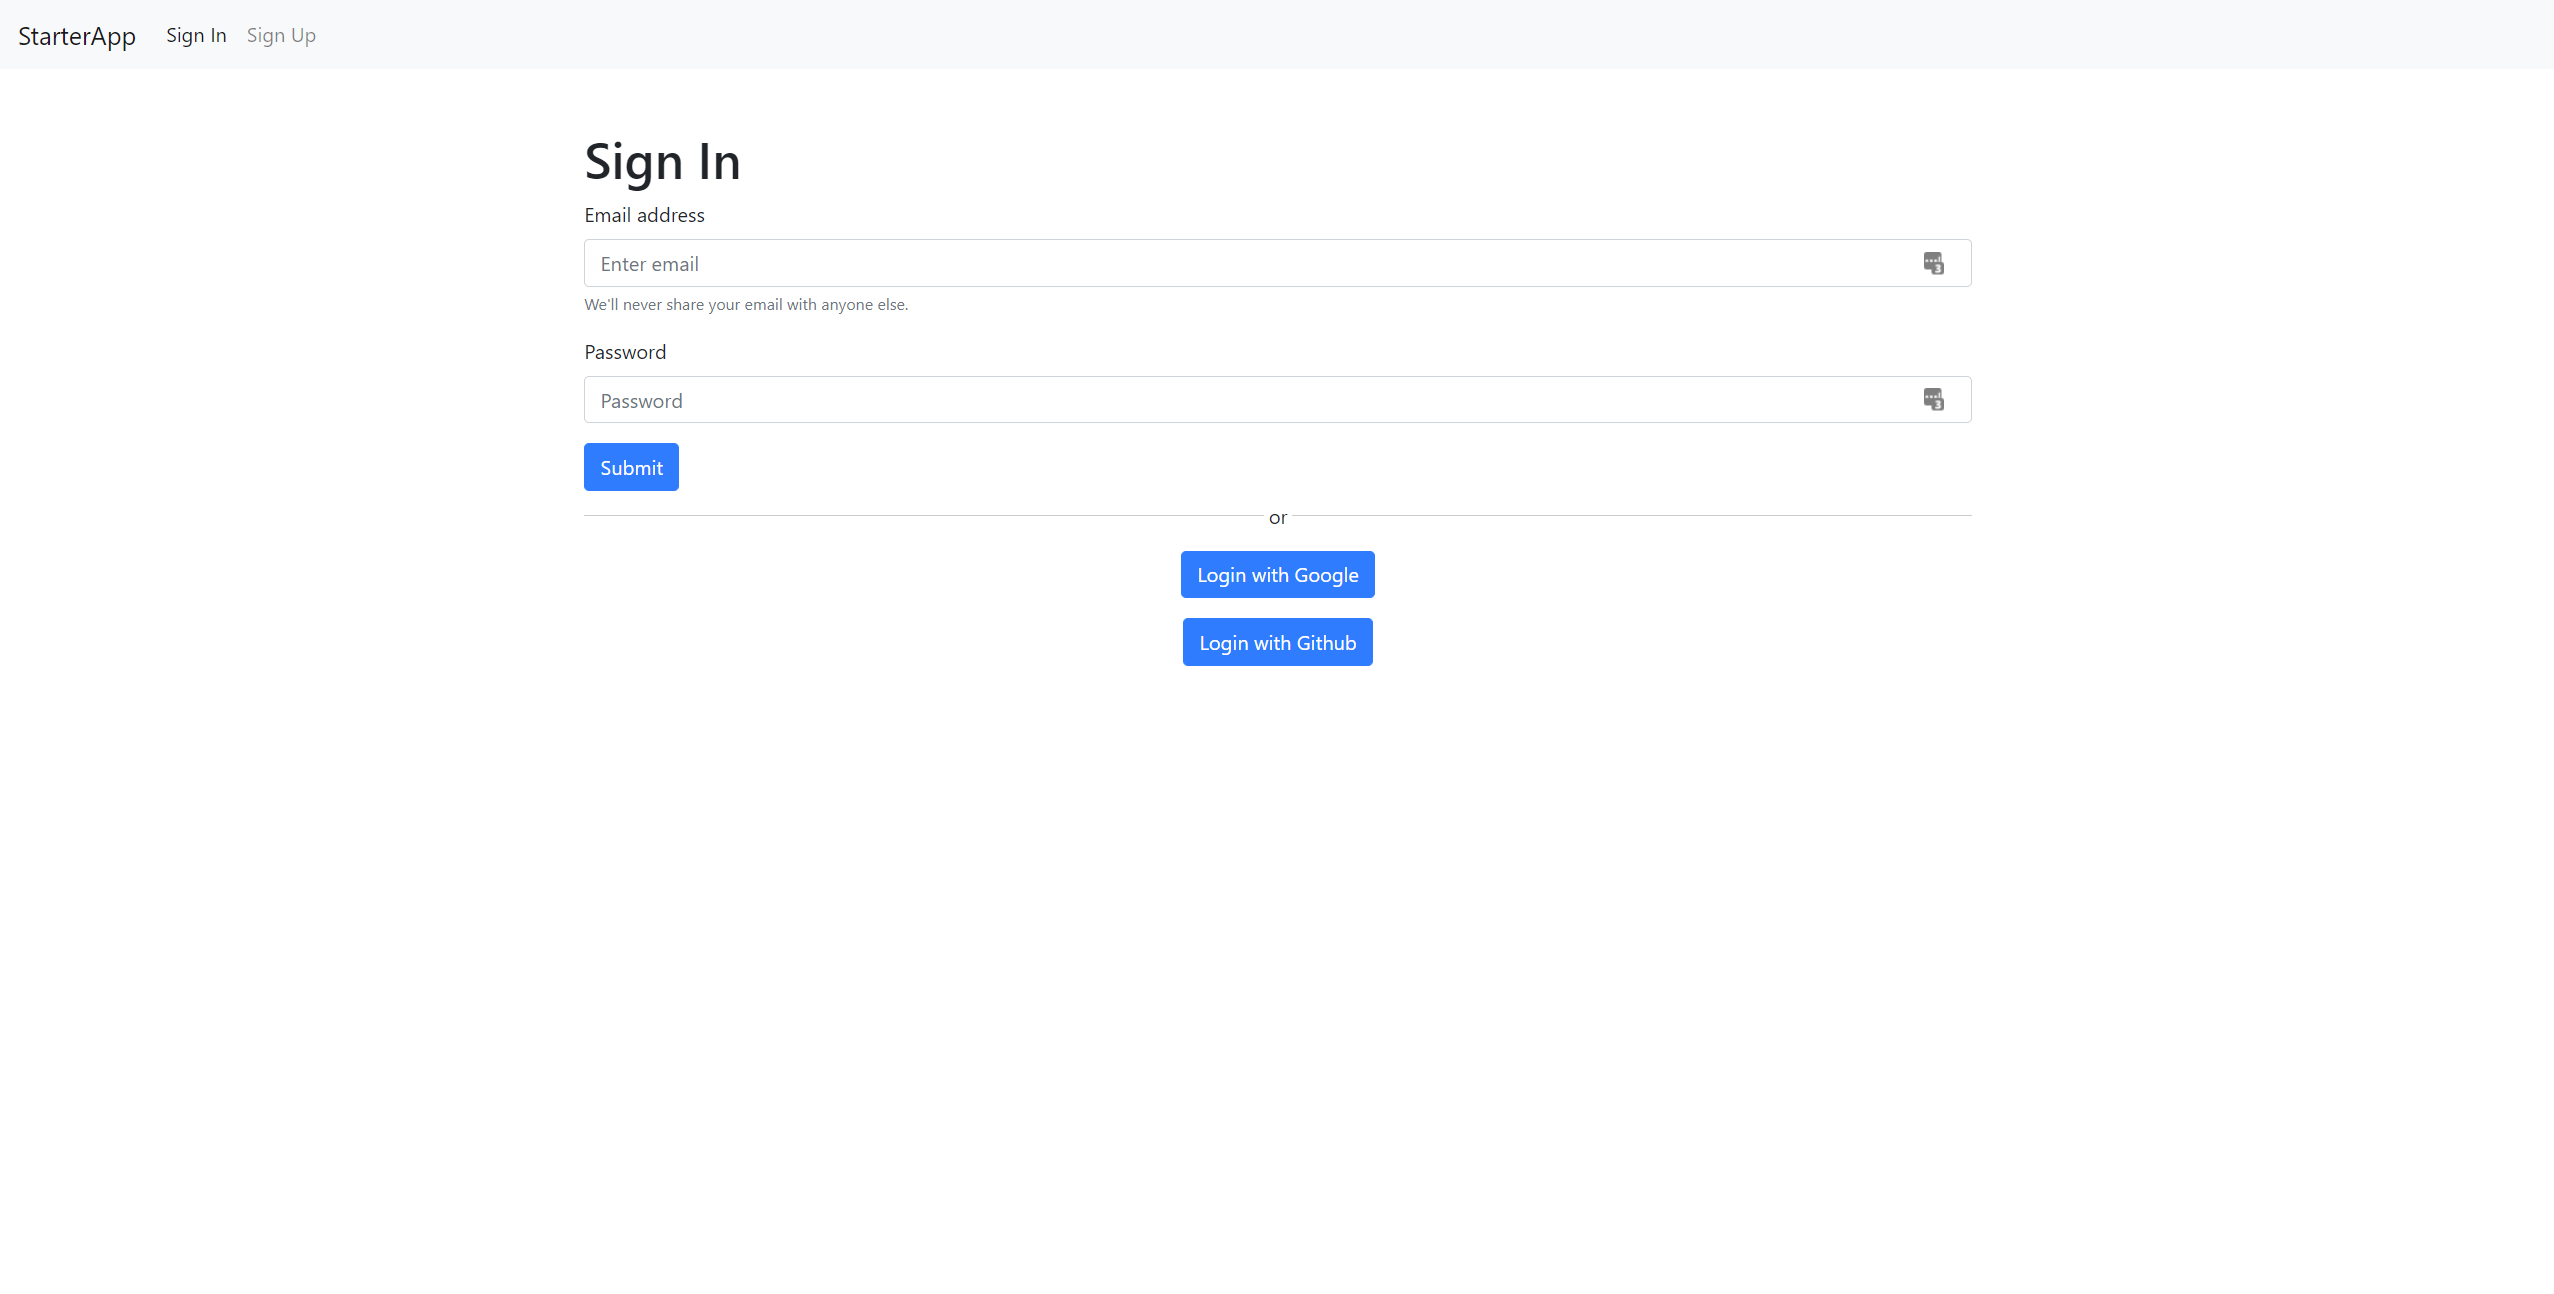This screenshot has width=2554, height=1294.
Task: Choose Login with Github
Action: pyautogui.click(x=1277, y=642)
